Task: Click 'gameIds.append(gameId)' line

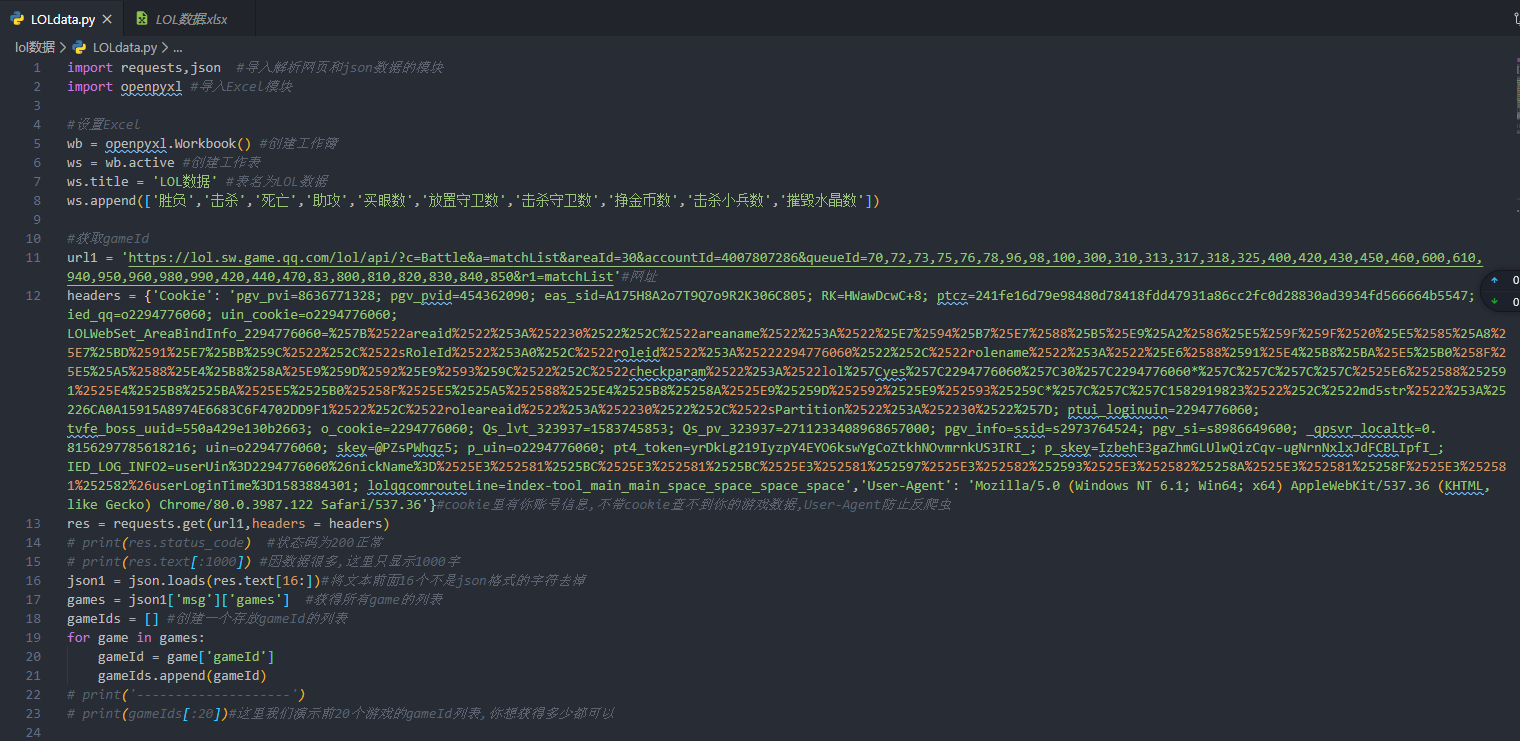Action: (182, 676)
